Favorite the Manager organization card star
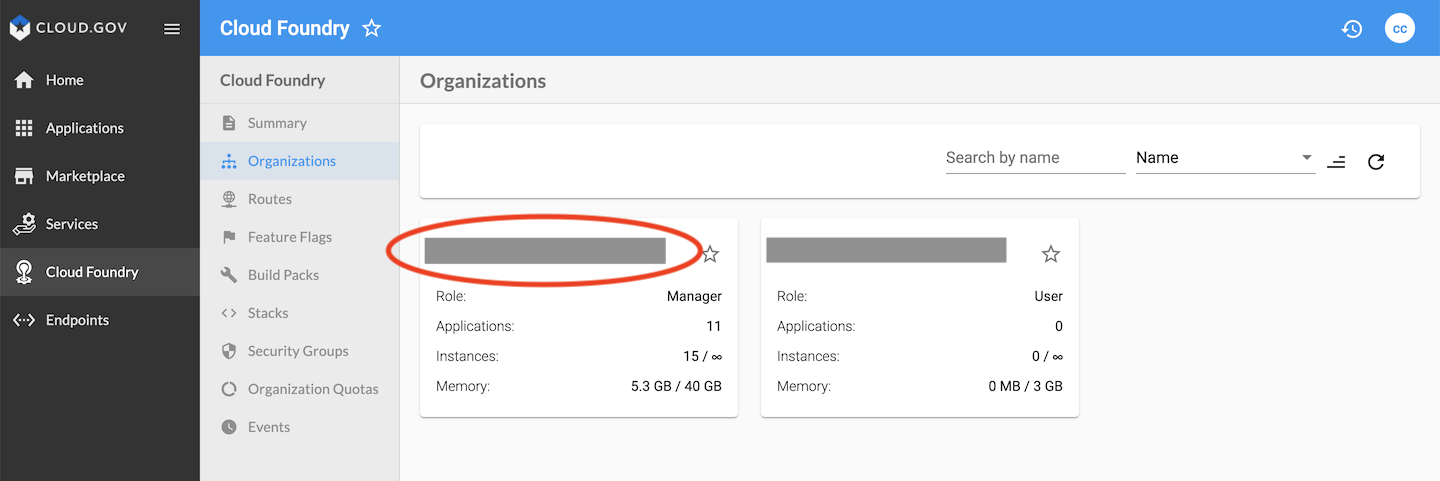 click(710, 254)
